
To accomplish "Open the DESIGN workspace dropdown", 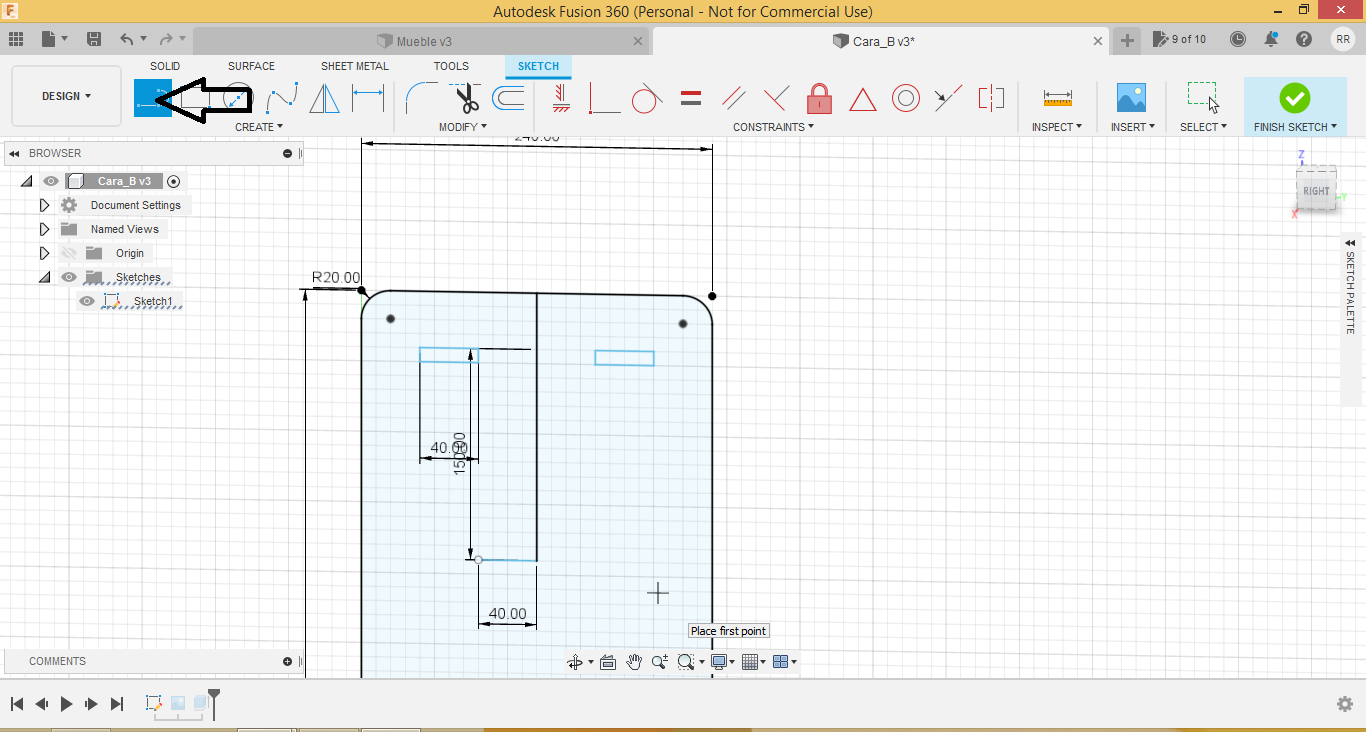I will [66, 96].
